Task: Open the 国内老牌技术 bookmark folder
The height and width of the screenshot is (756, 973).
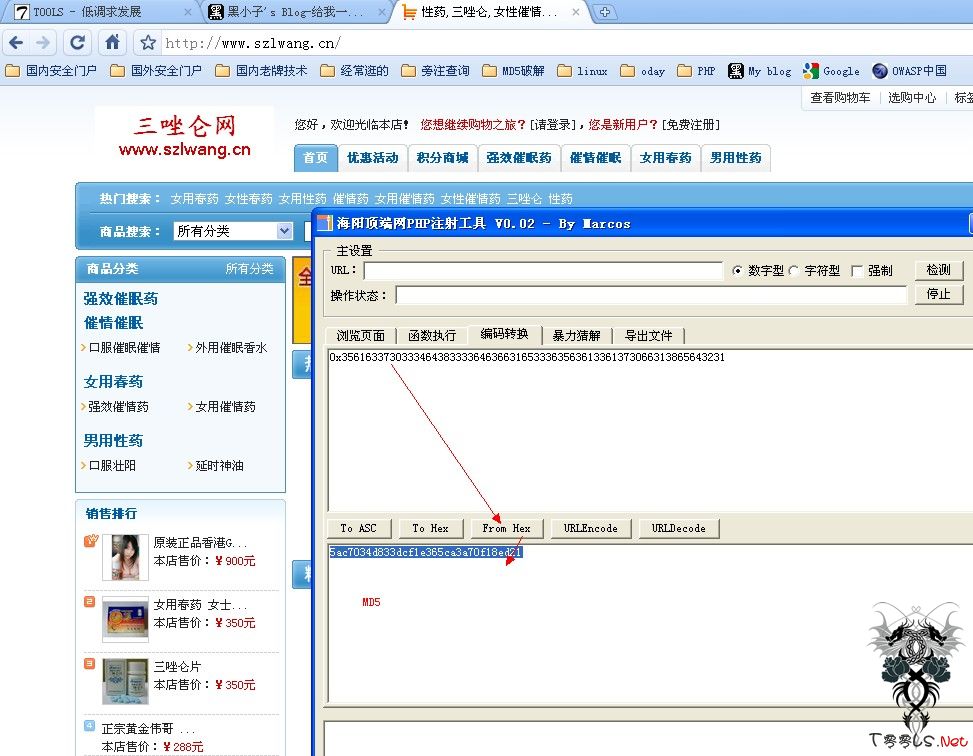Action: [x=261, y=71]
